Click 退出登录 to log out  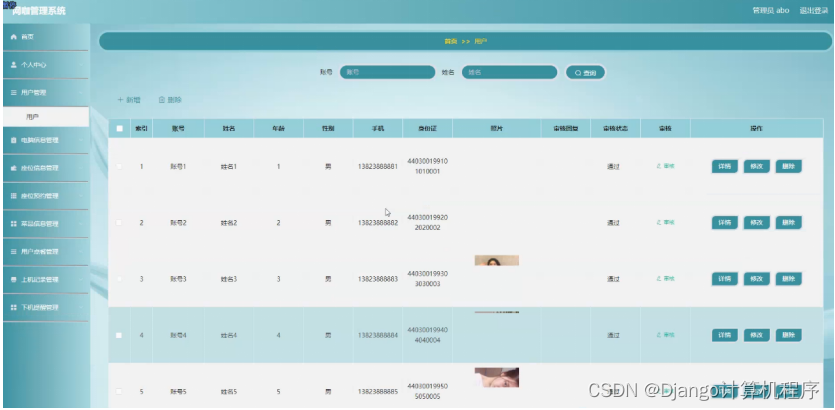coord(813,11)
